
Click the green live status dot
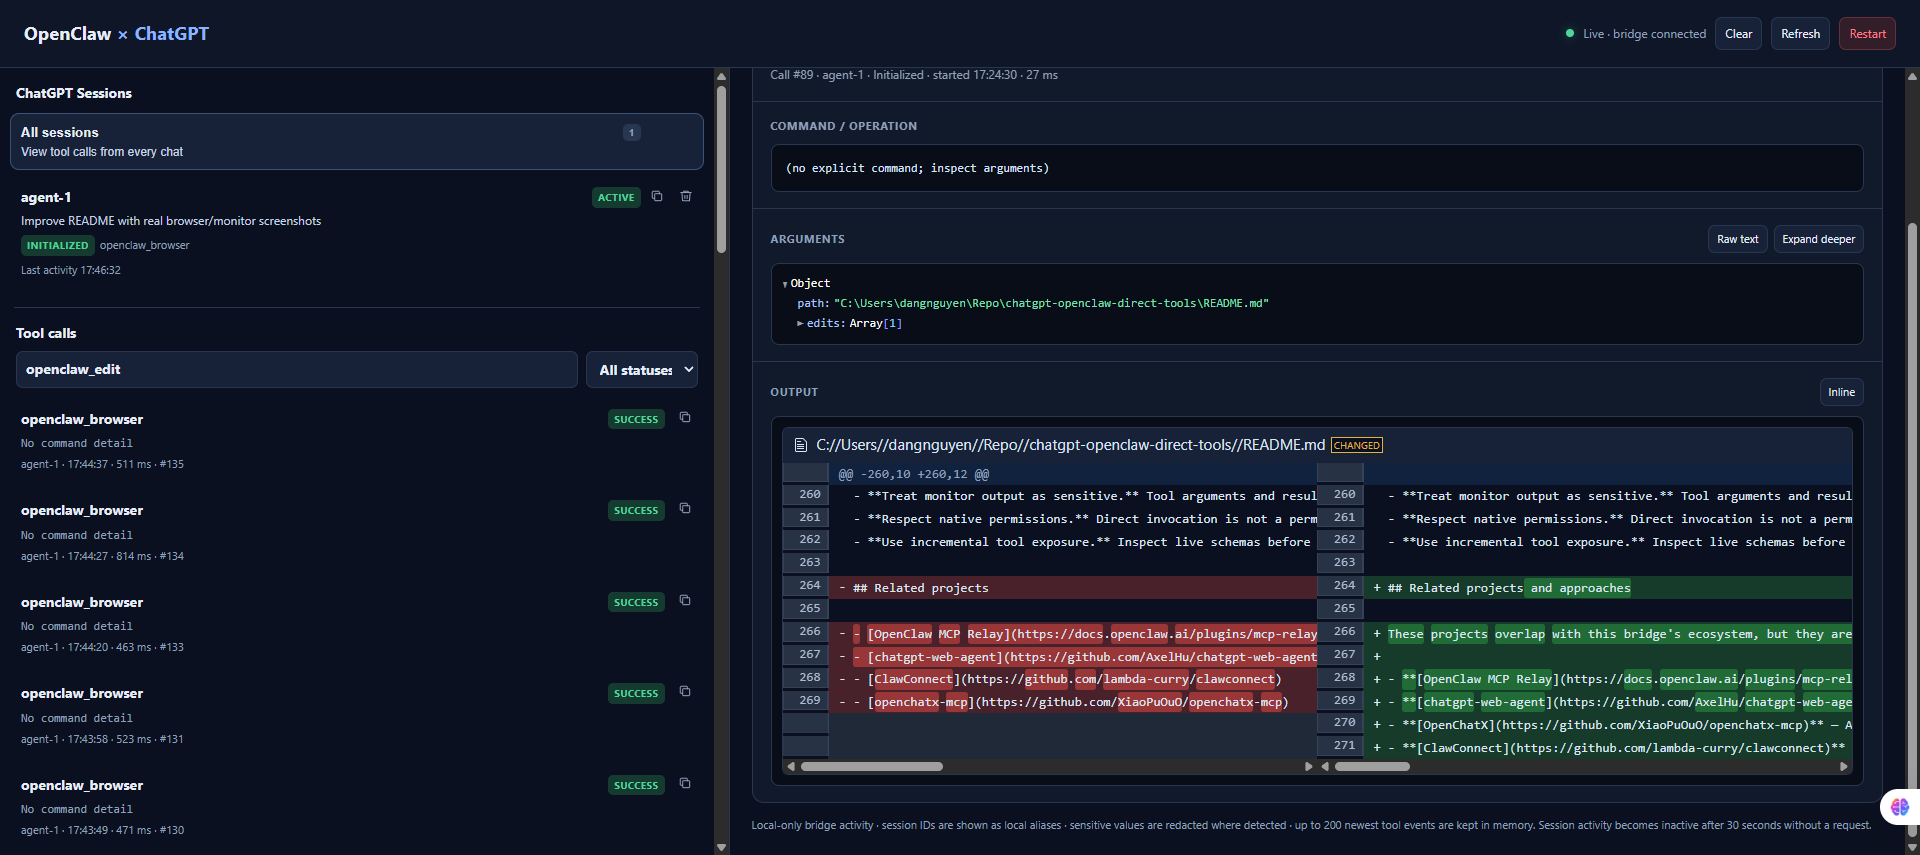(1569, 33)
